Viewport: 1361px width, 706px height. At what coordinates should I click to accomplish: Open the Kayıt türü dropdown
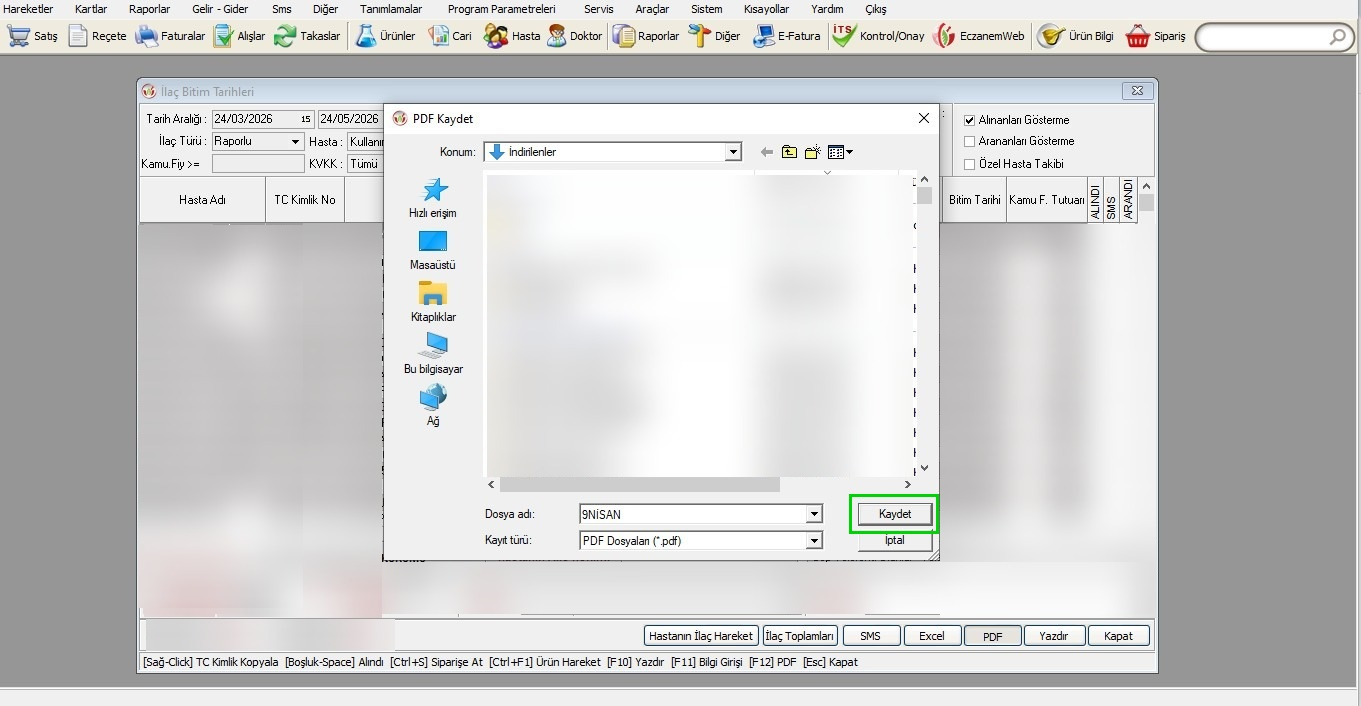[814, 541]
